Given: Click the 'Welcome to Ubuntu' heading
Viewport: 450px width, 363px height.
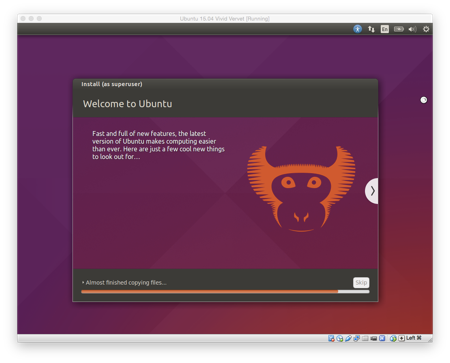Looking at the screenshot, I should tap(128, 104).
